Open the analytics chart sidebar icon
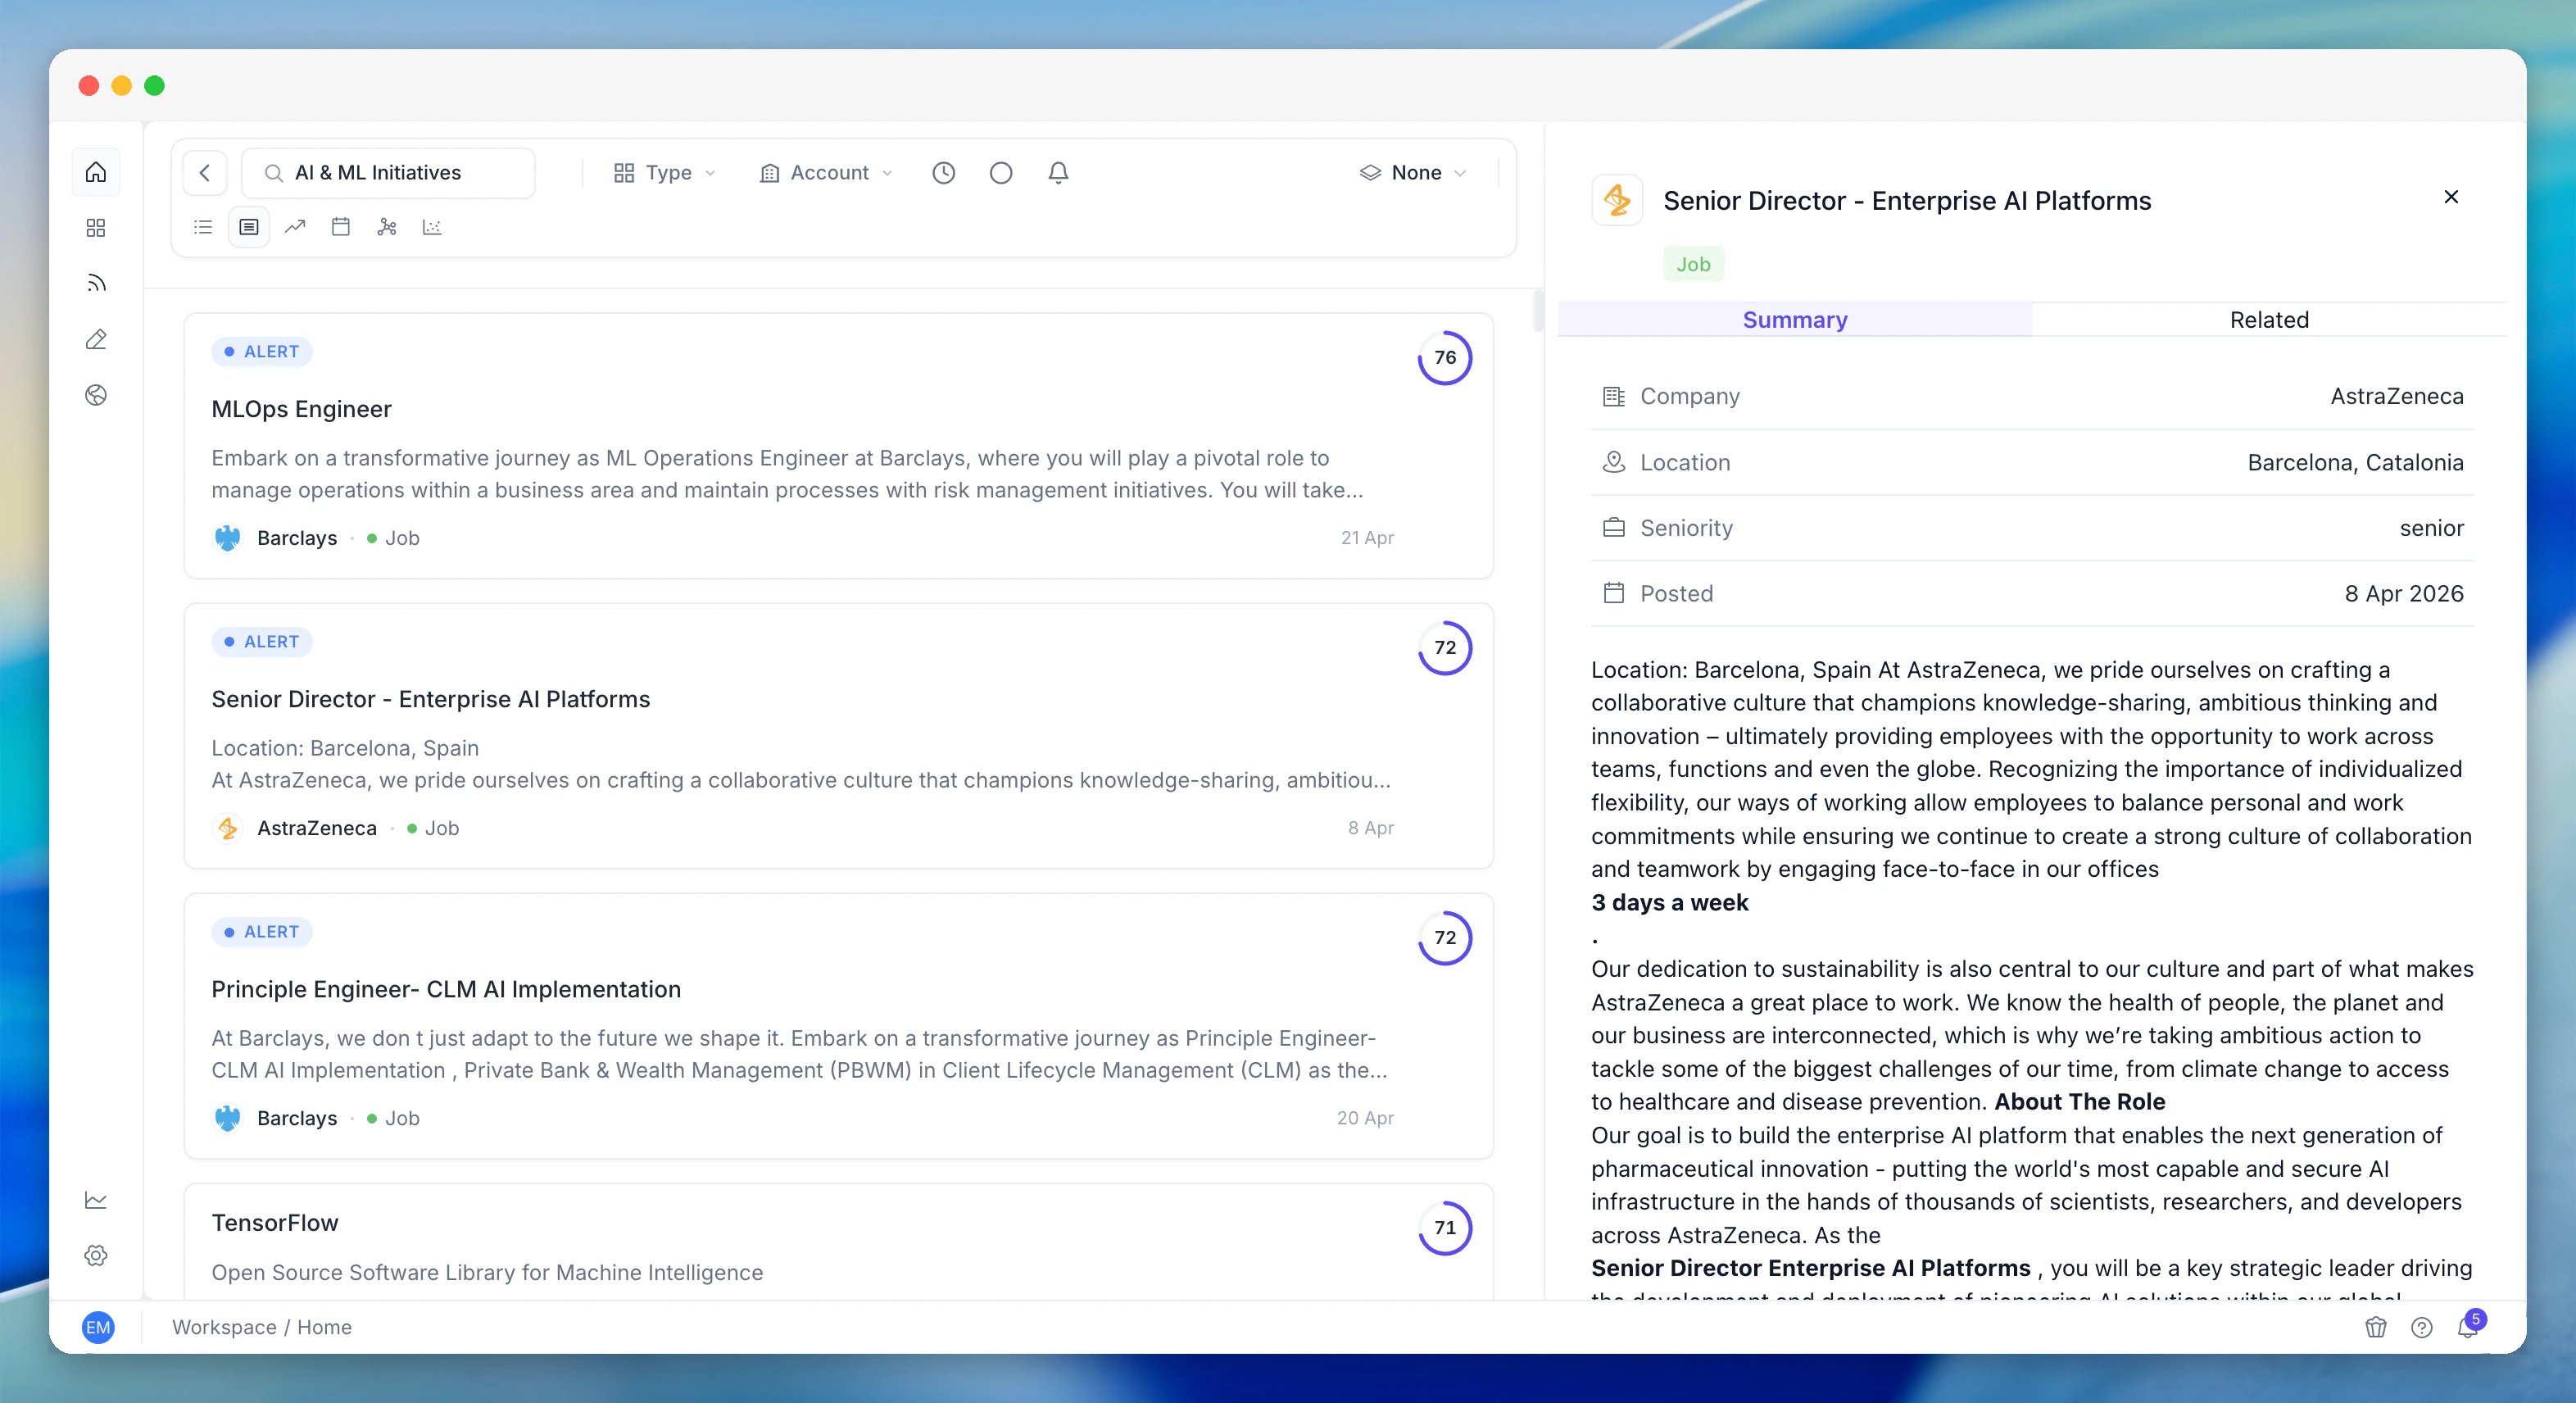The image size is (2576, 1403). click(96, 1199)
